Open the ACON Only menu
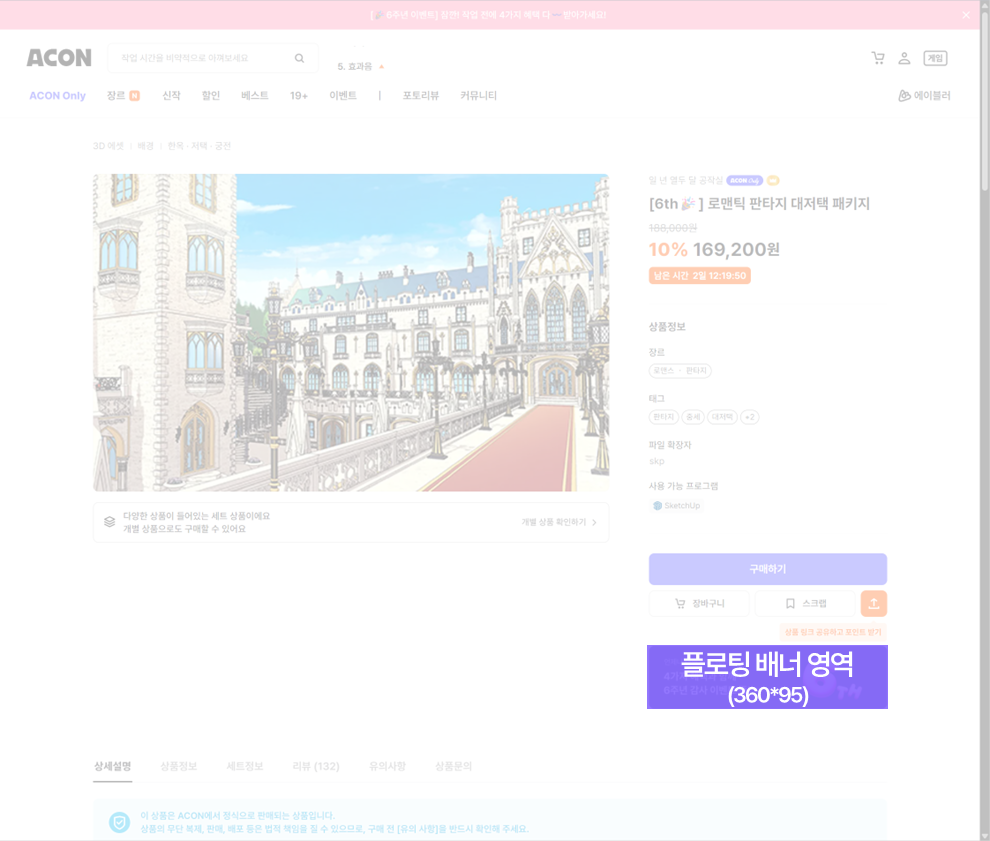This screenshot has width=990, height=841. (57, 95)
